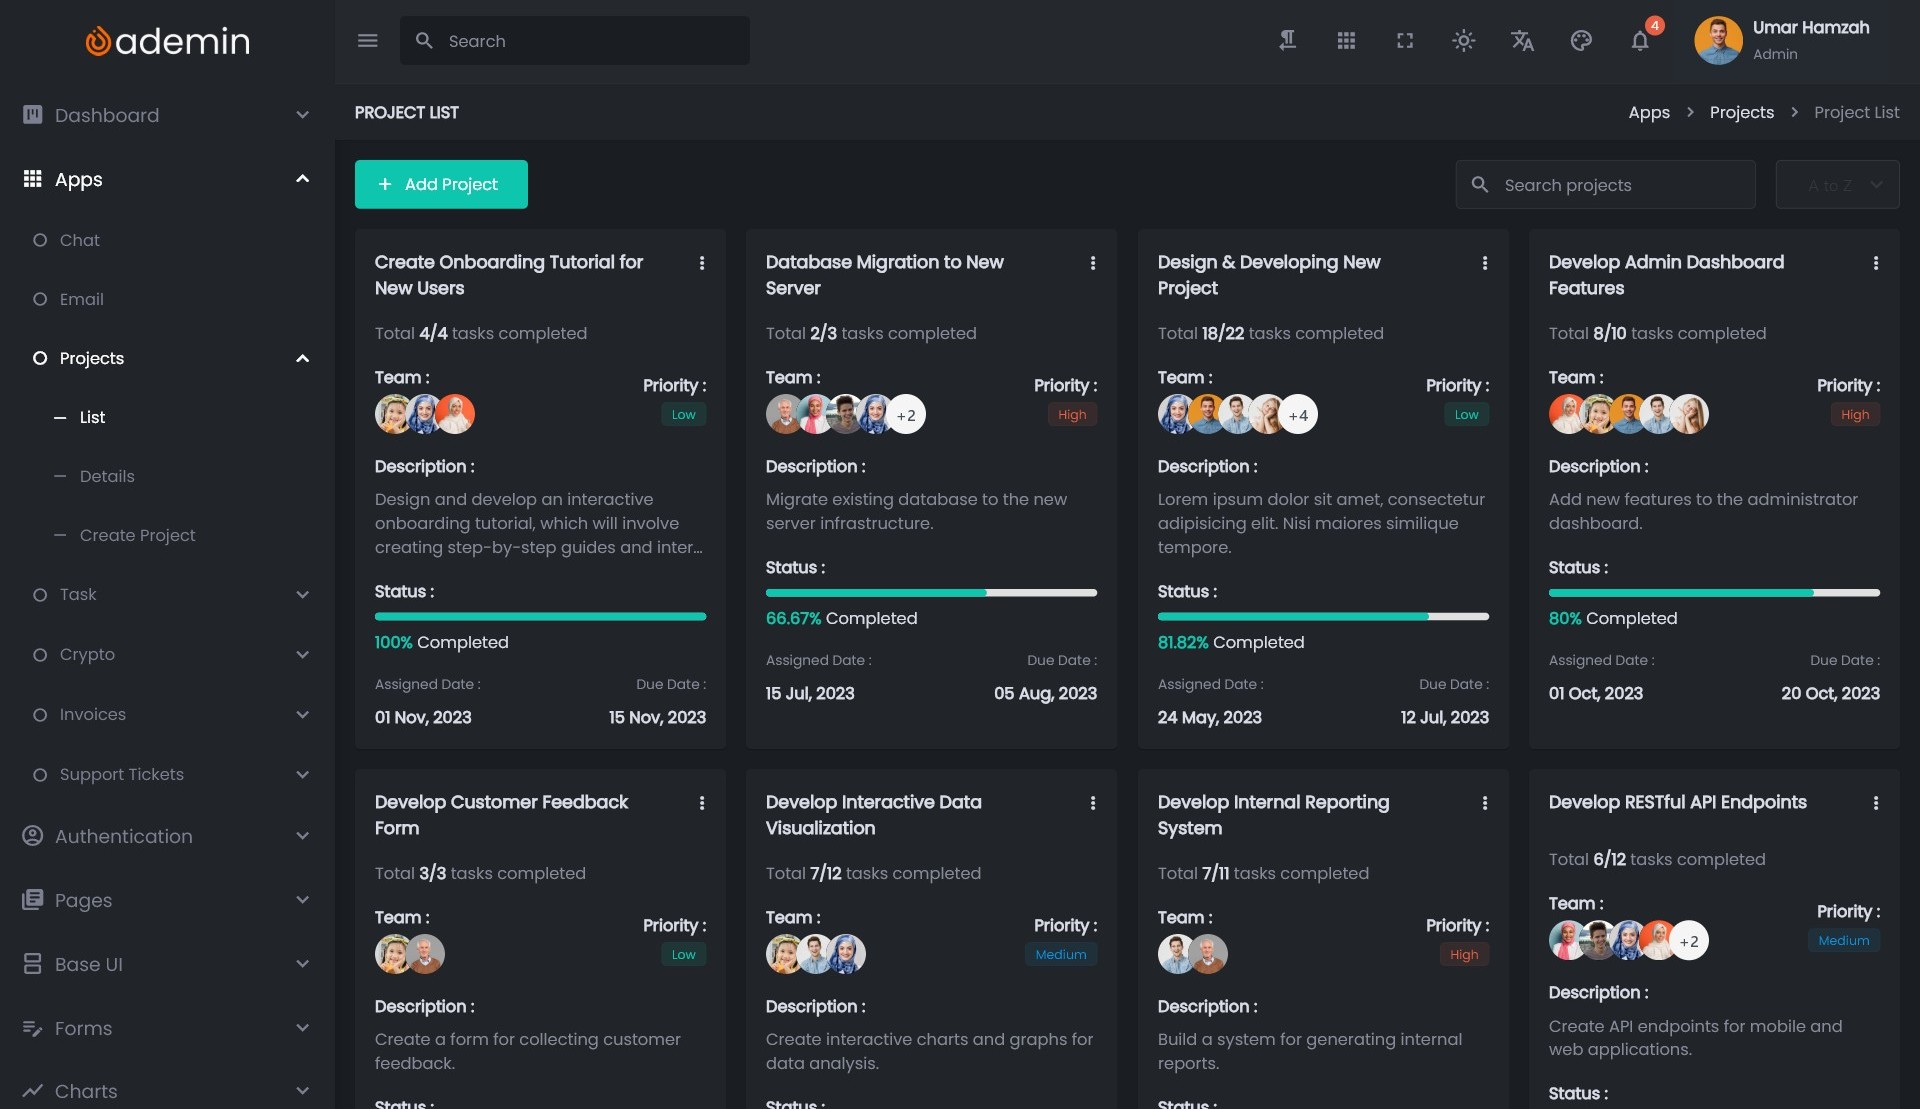
Task: Open the language translate icon
Action: click(1522, 41)
